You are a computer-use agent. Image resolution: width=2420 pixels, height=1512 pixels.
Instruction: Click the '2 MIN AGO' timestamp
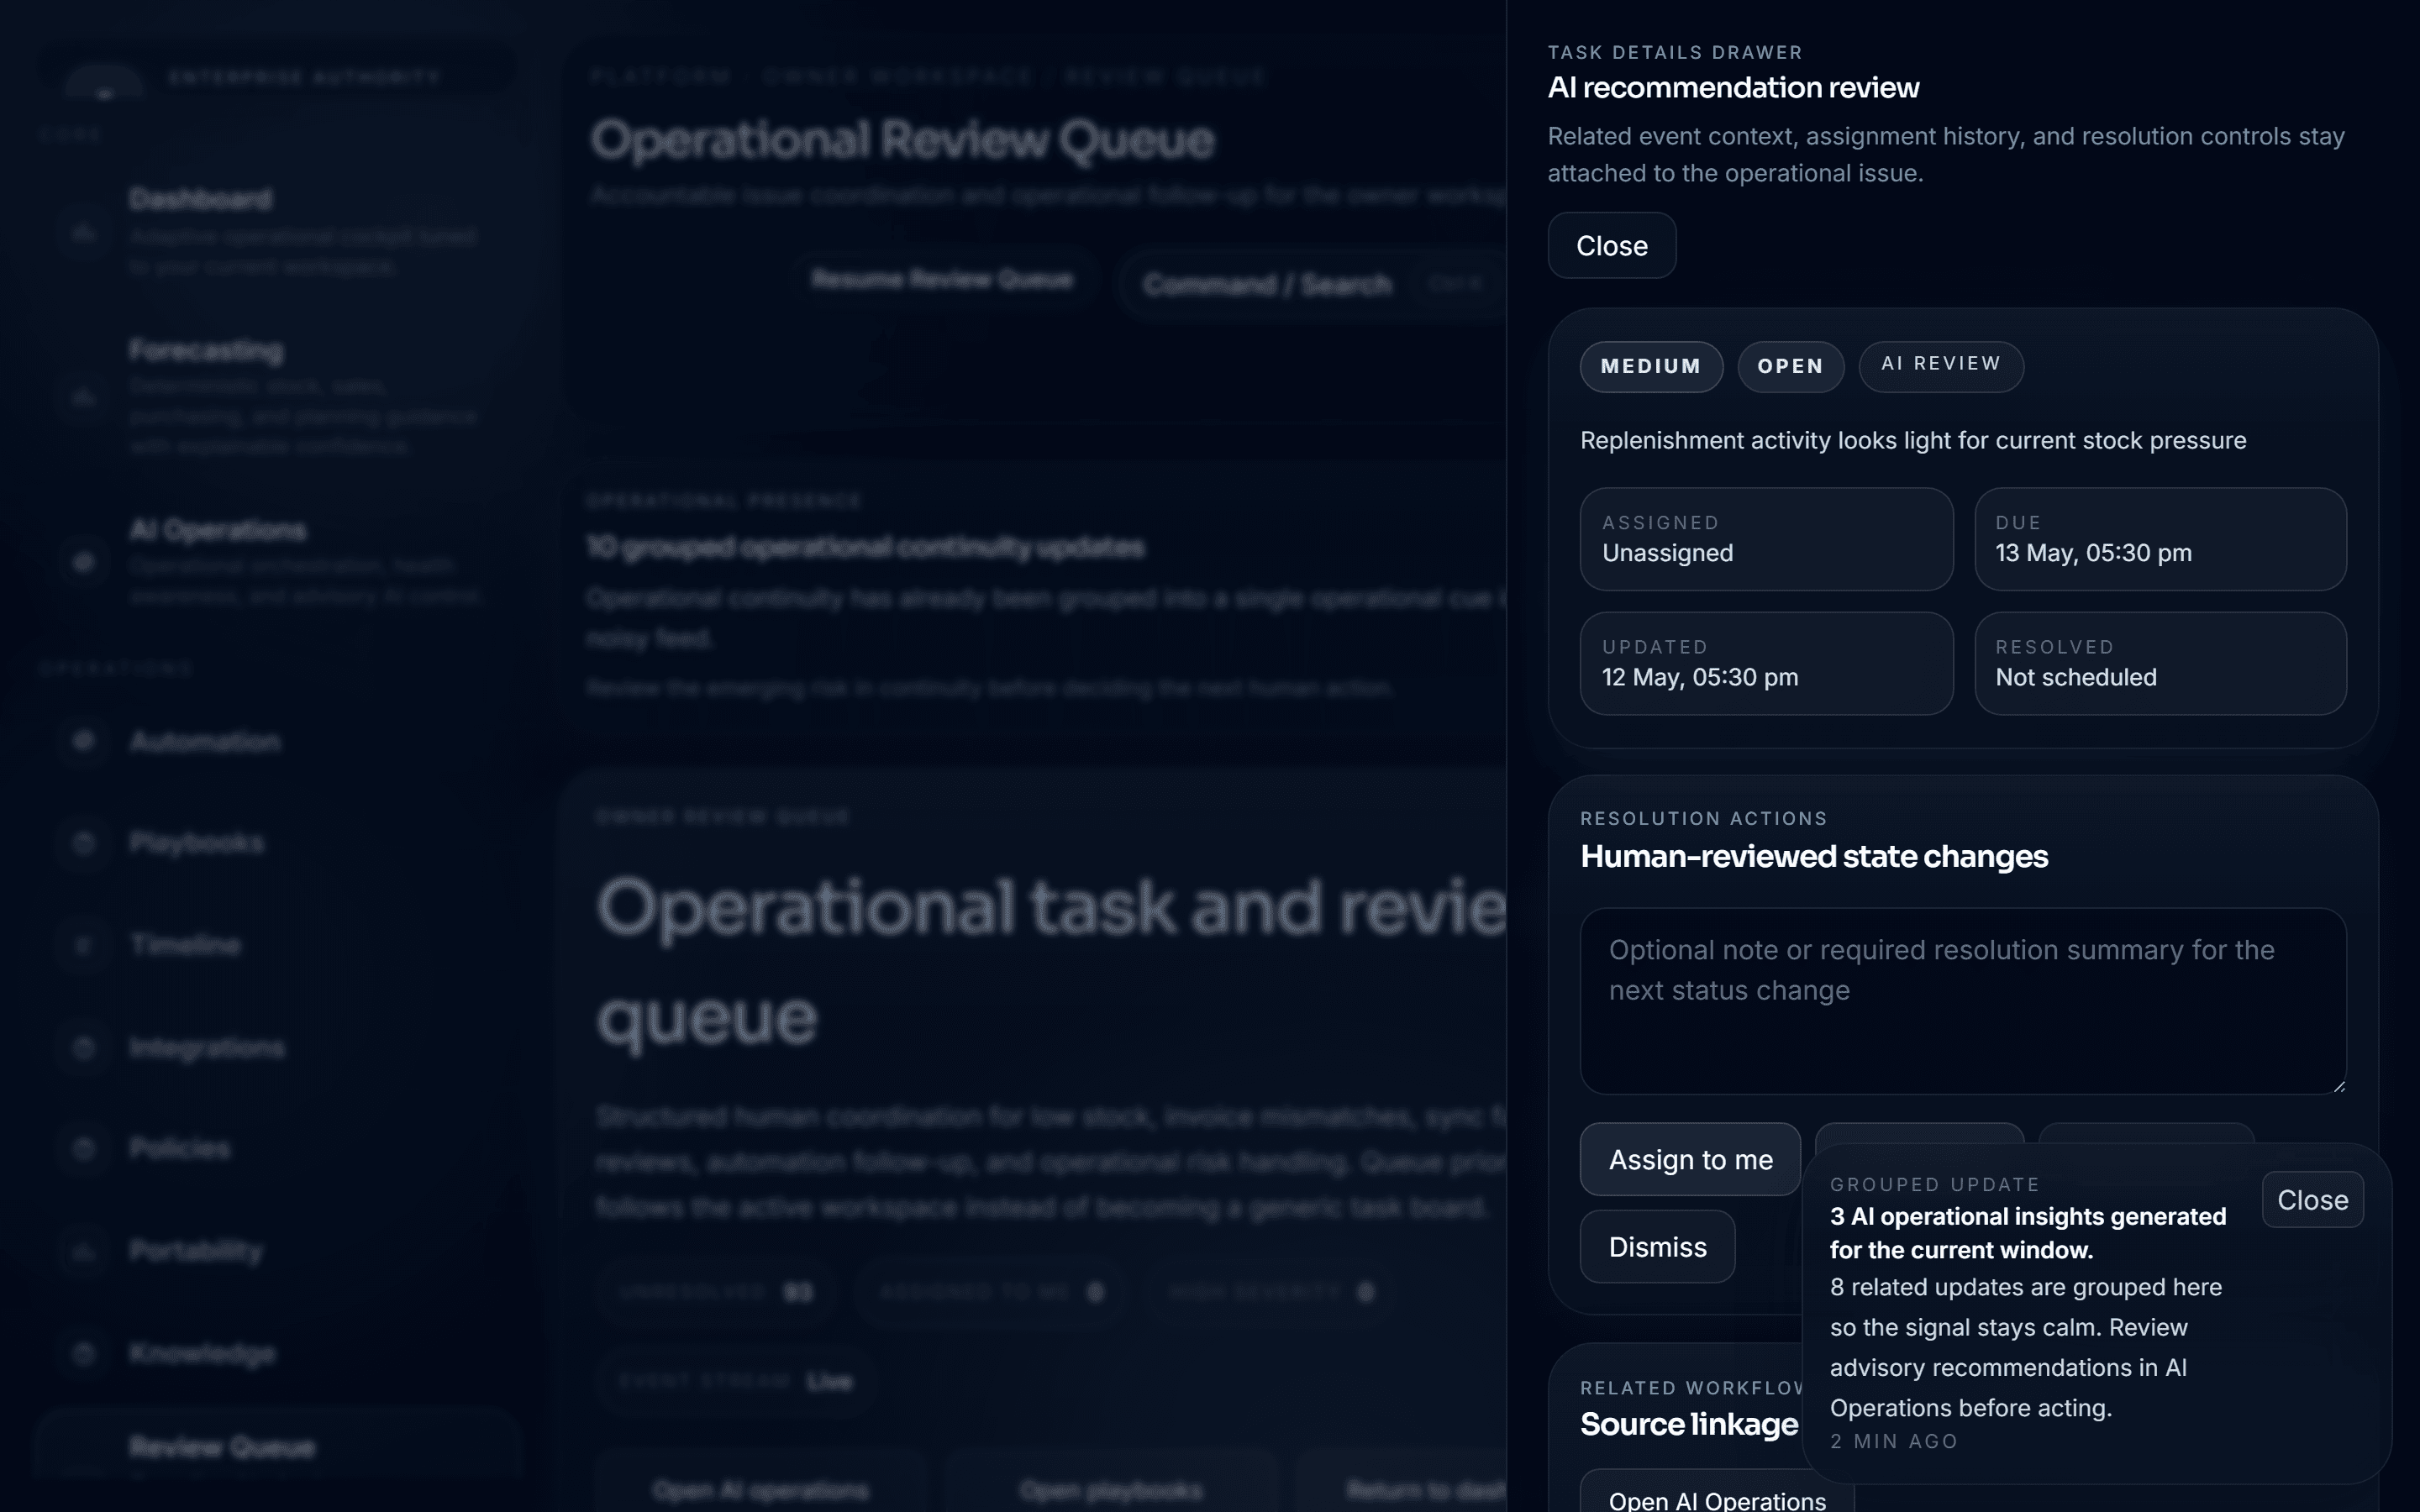pos(1893,1441)
